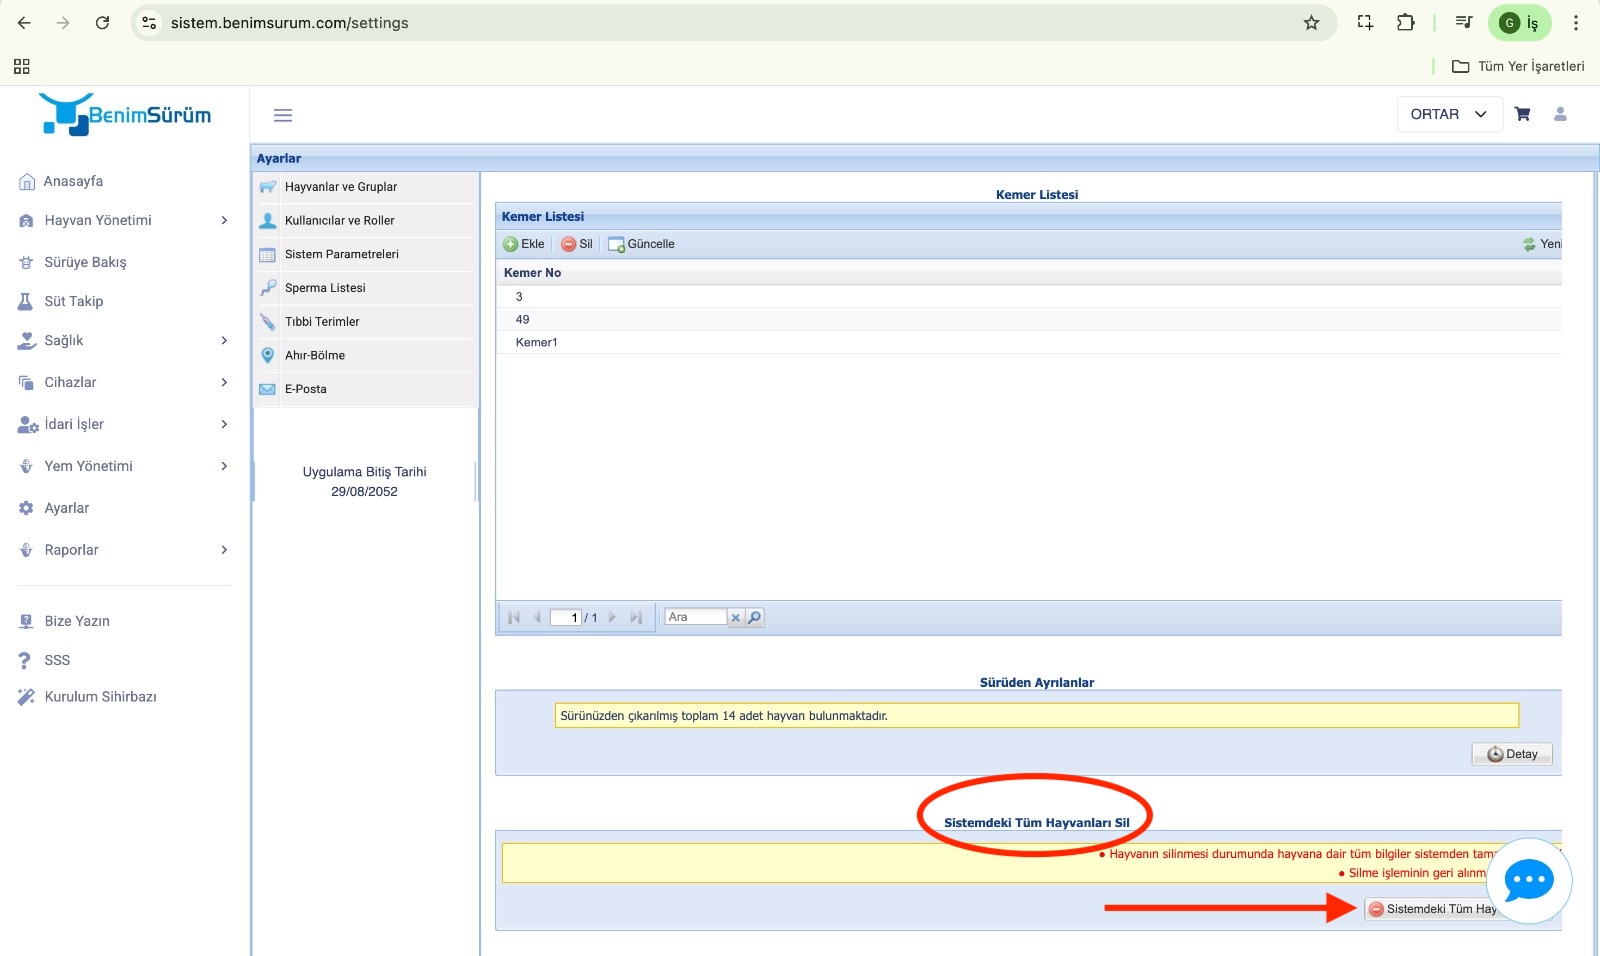Select the Kemer1 row in list
The image size is (1600, 956).
tap(537, 342)
